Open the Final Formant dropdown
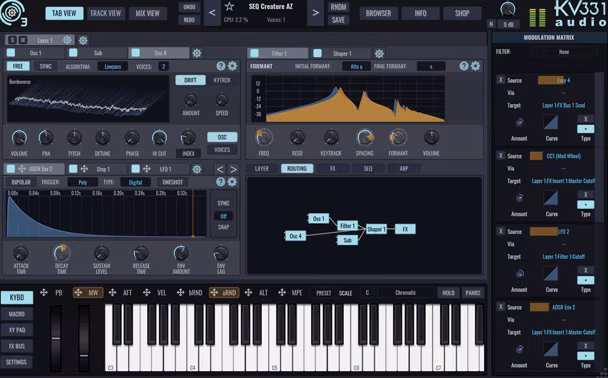 coord(431,66)
